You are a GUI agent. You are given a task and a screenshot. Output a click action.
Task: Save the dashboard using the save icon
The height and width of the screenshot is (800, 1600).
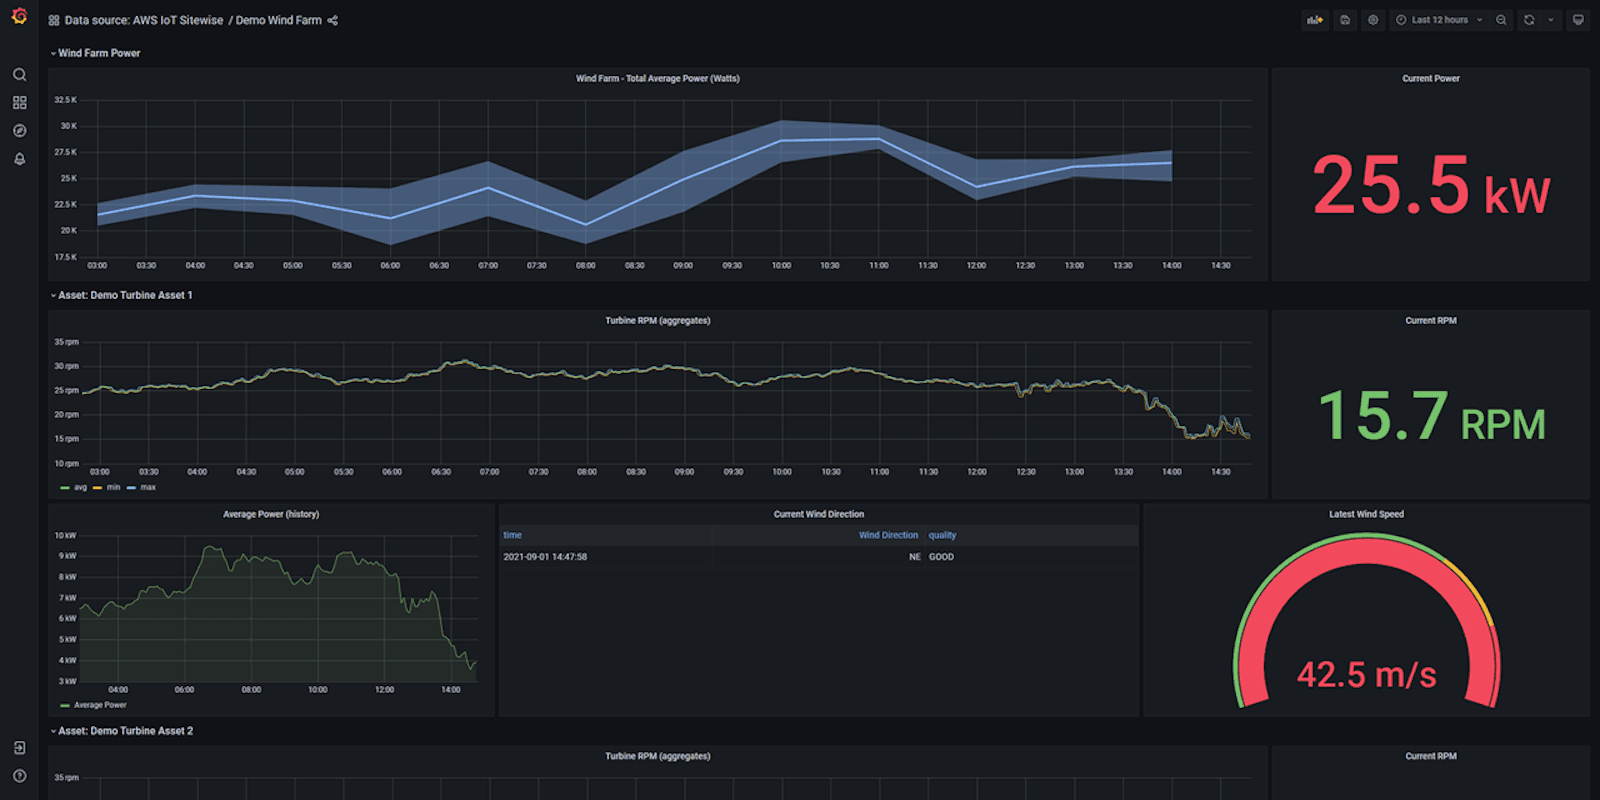coord(1345,20)
